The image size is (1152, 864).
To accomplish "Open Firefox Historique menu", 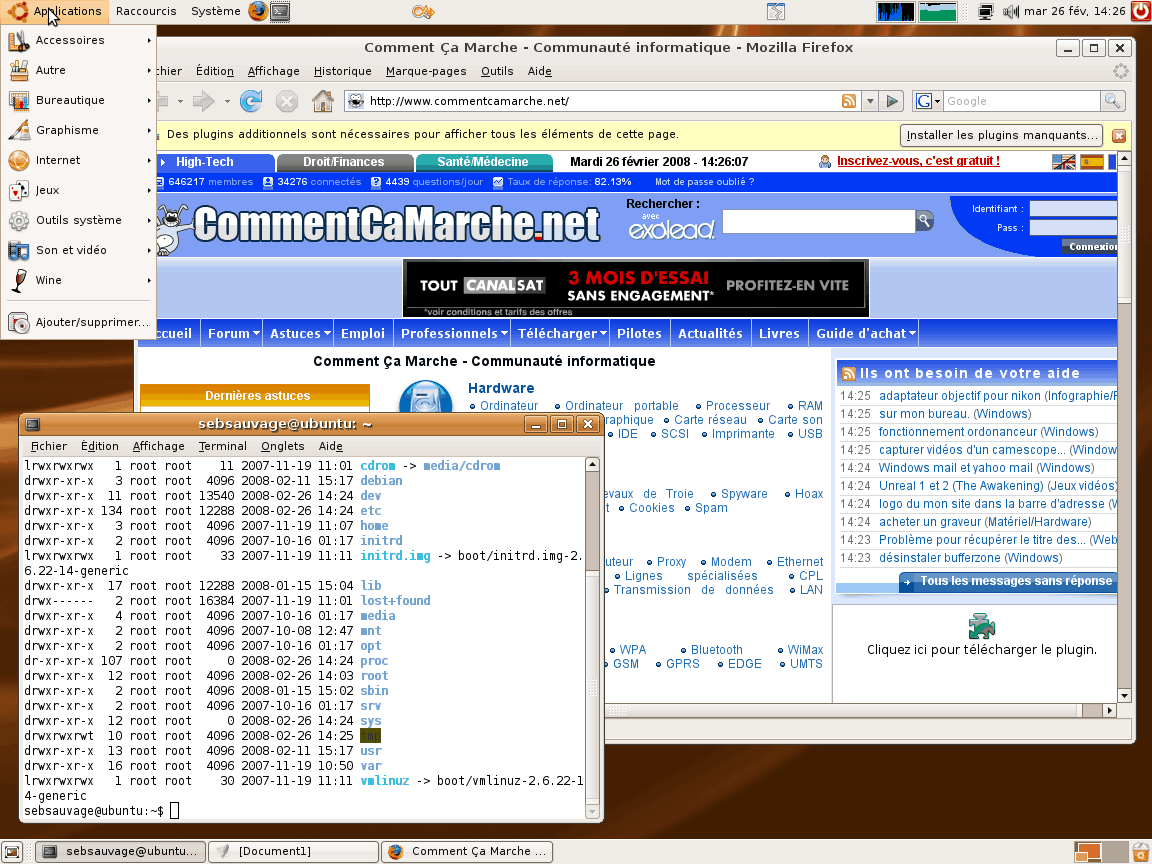I will (342, 71).
